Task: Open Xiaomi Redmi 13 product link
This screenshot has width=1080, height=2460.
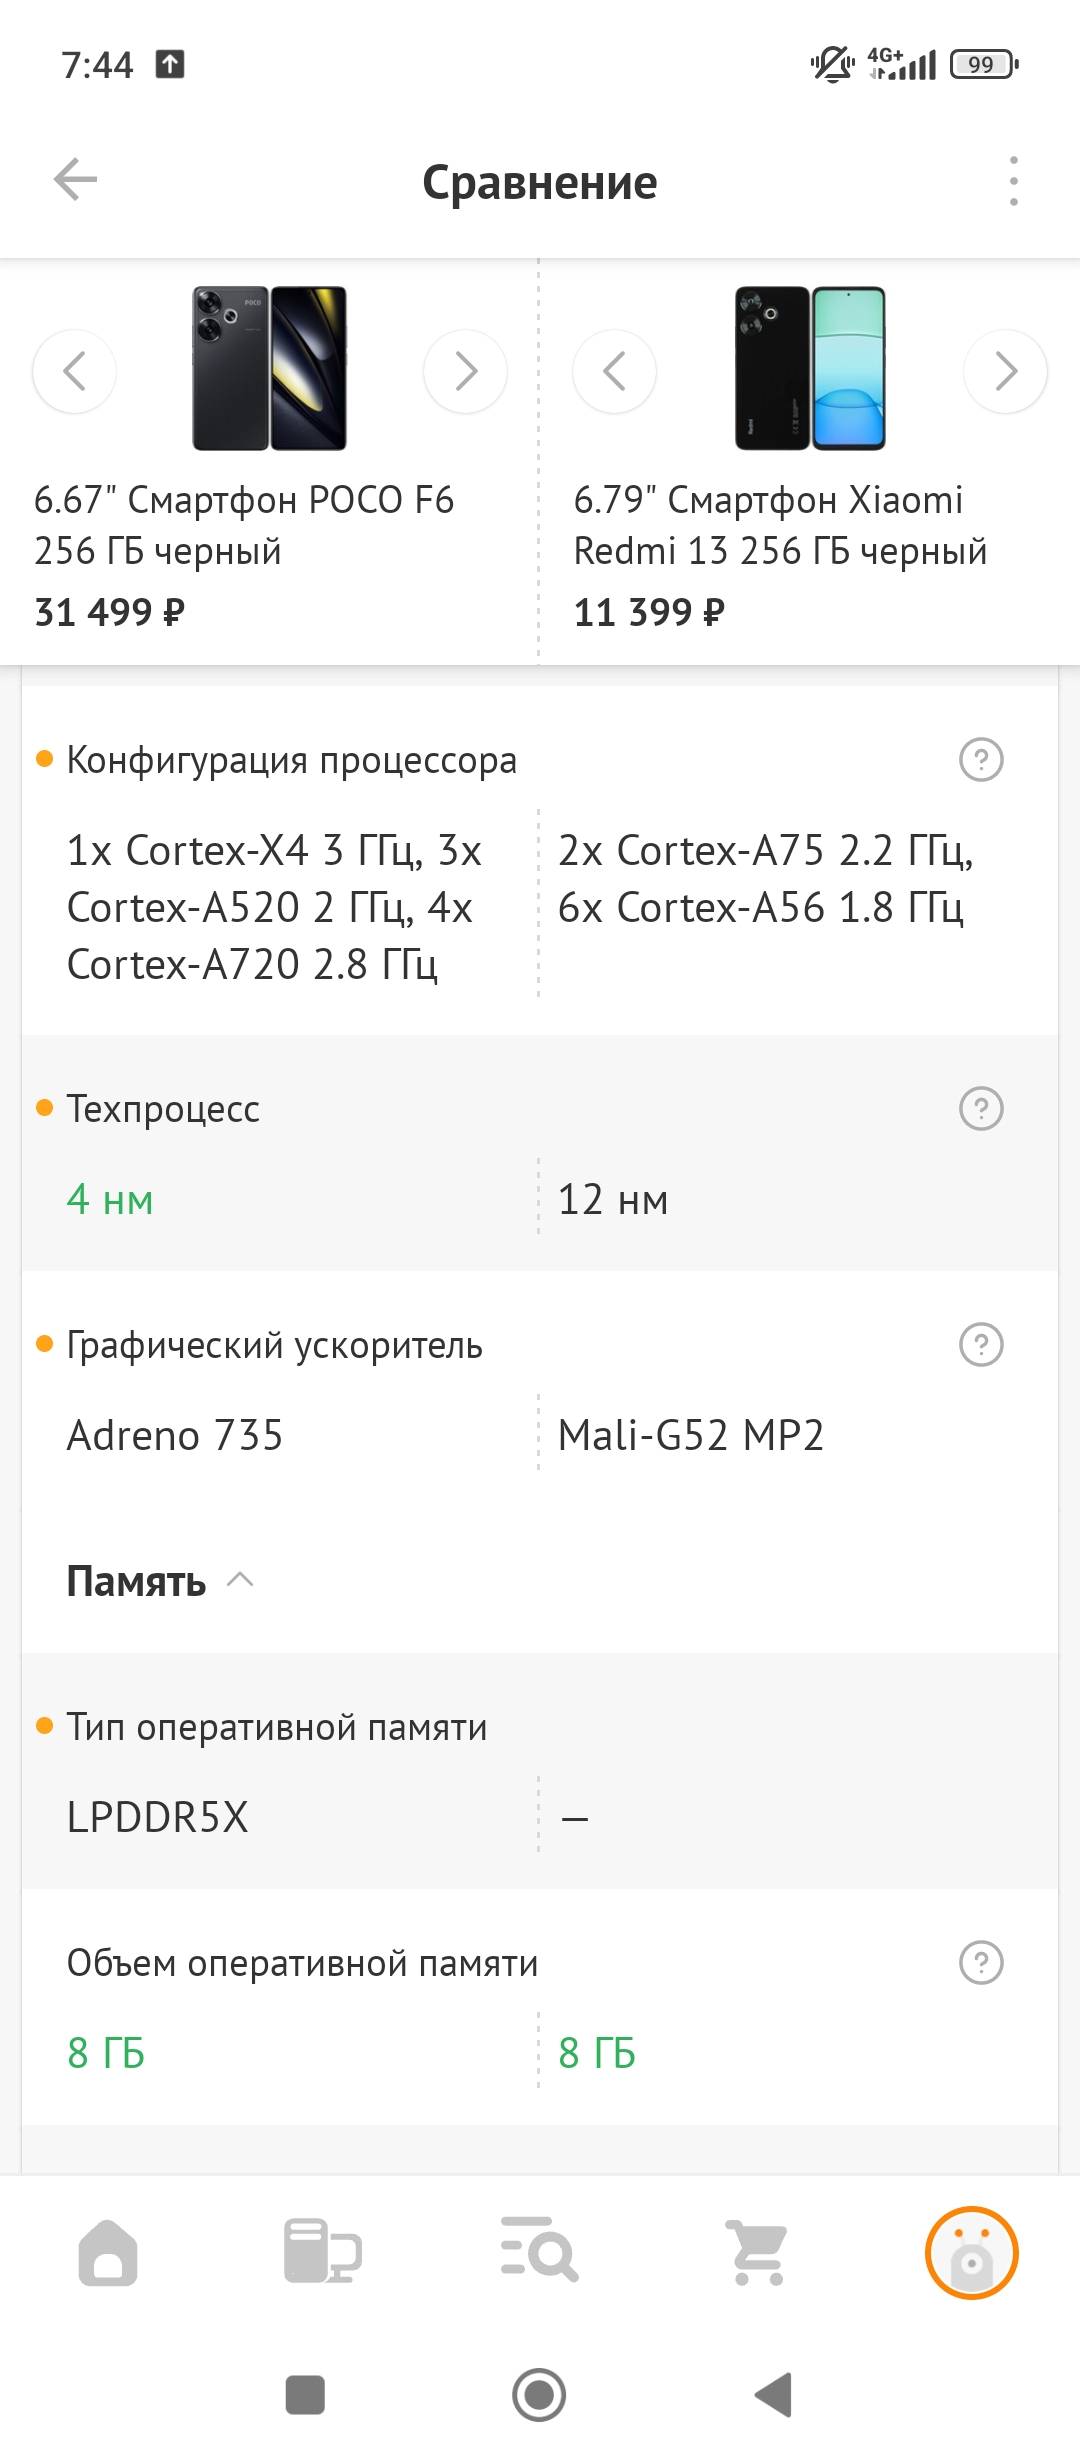Action: [x=780, y=525]
